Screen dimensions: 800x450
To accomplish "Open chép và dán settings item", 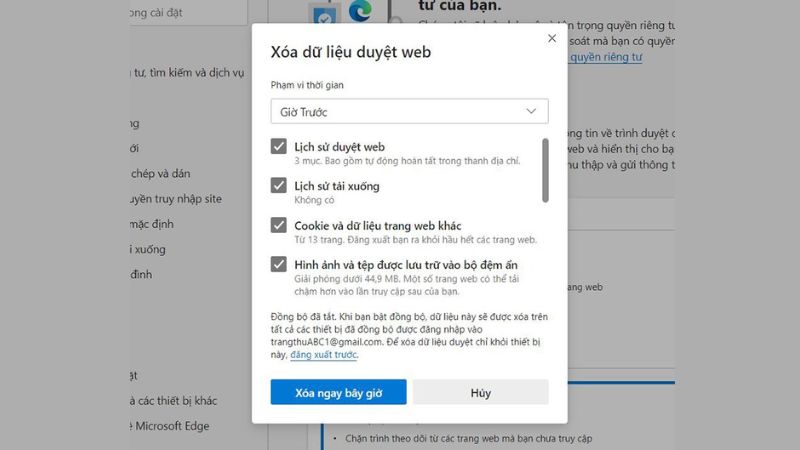I will pos(160,173).
